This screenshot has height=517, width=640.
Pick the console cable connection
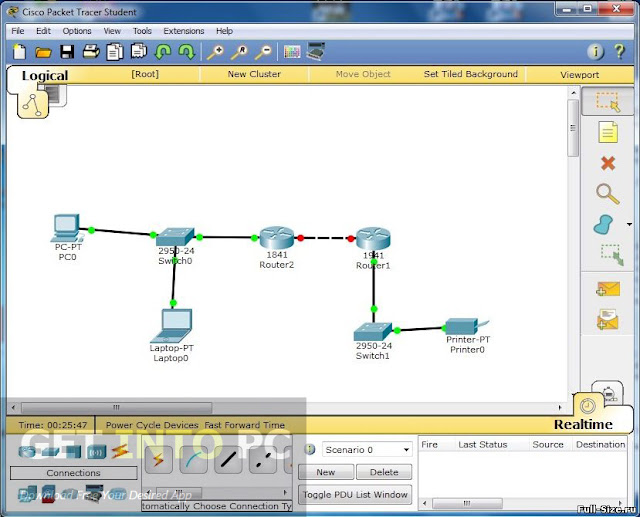[x=193, y=460]
